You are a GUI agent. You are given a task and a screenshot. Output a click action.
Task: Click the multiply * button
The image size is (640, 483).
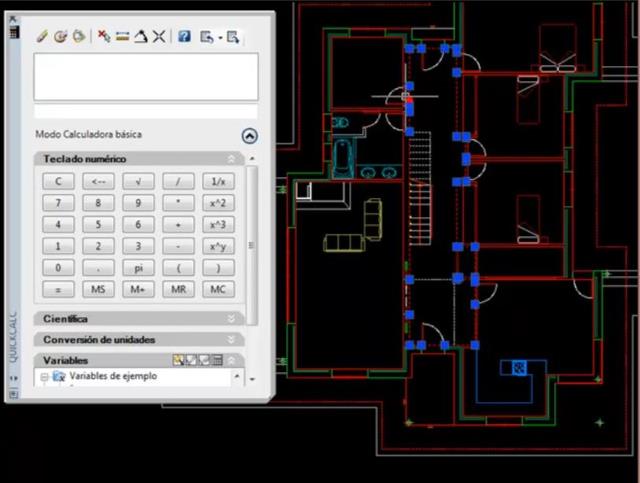pyautogui.click(x=178, y=203)
